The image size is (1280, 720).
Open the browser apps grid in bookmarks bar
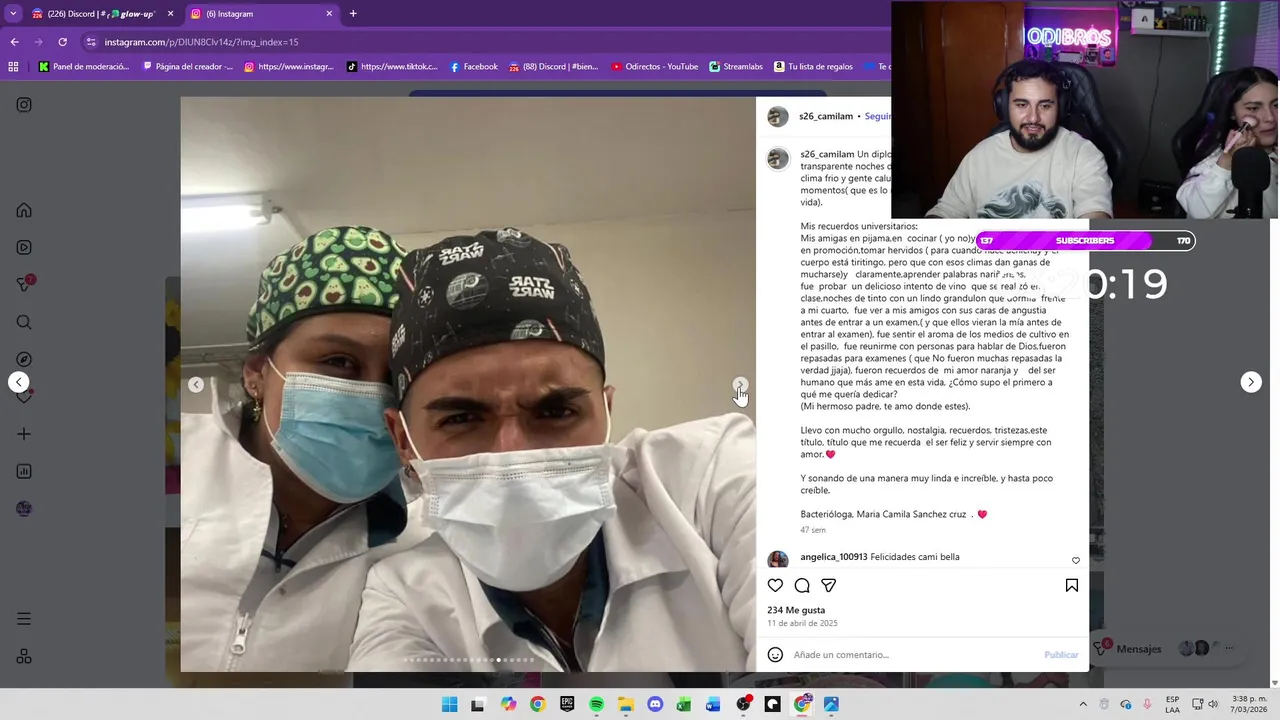(13, 67)
